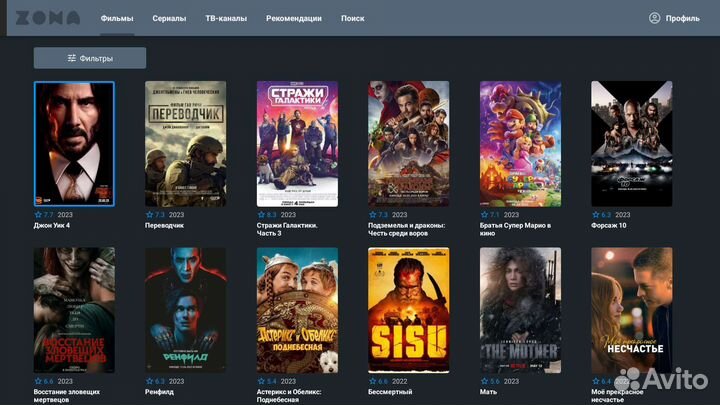
Task: Open the Братья Супер Марио poster
Action: [520, 144]
